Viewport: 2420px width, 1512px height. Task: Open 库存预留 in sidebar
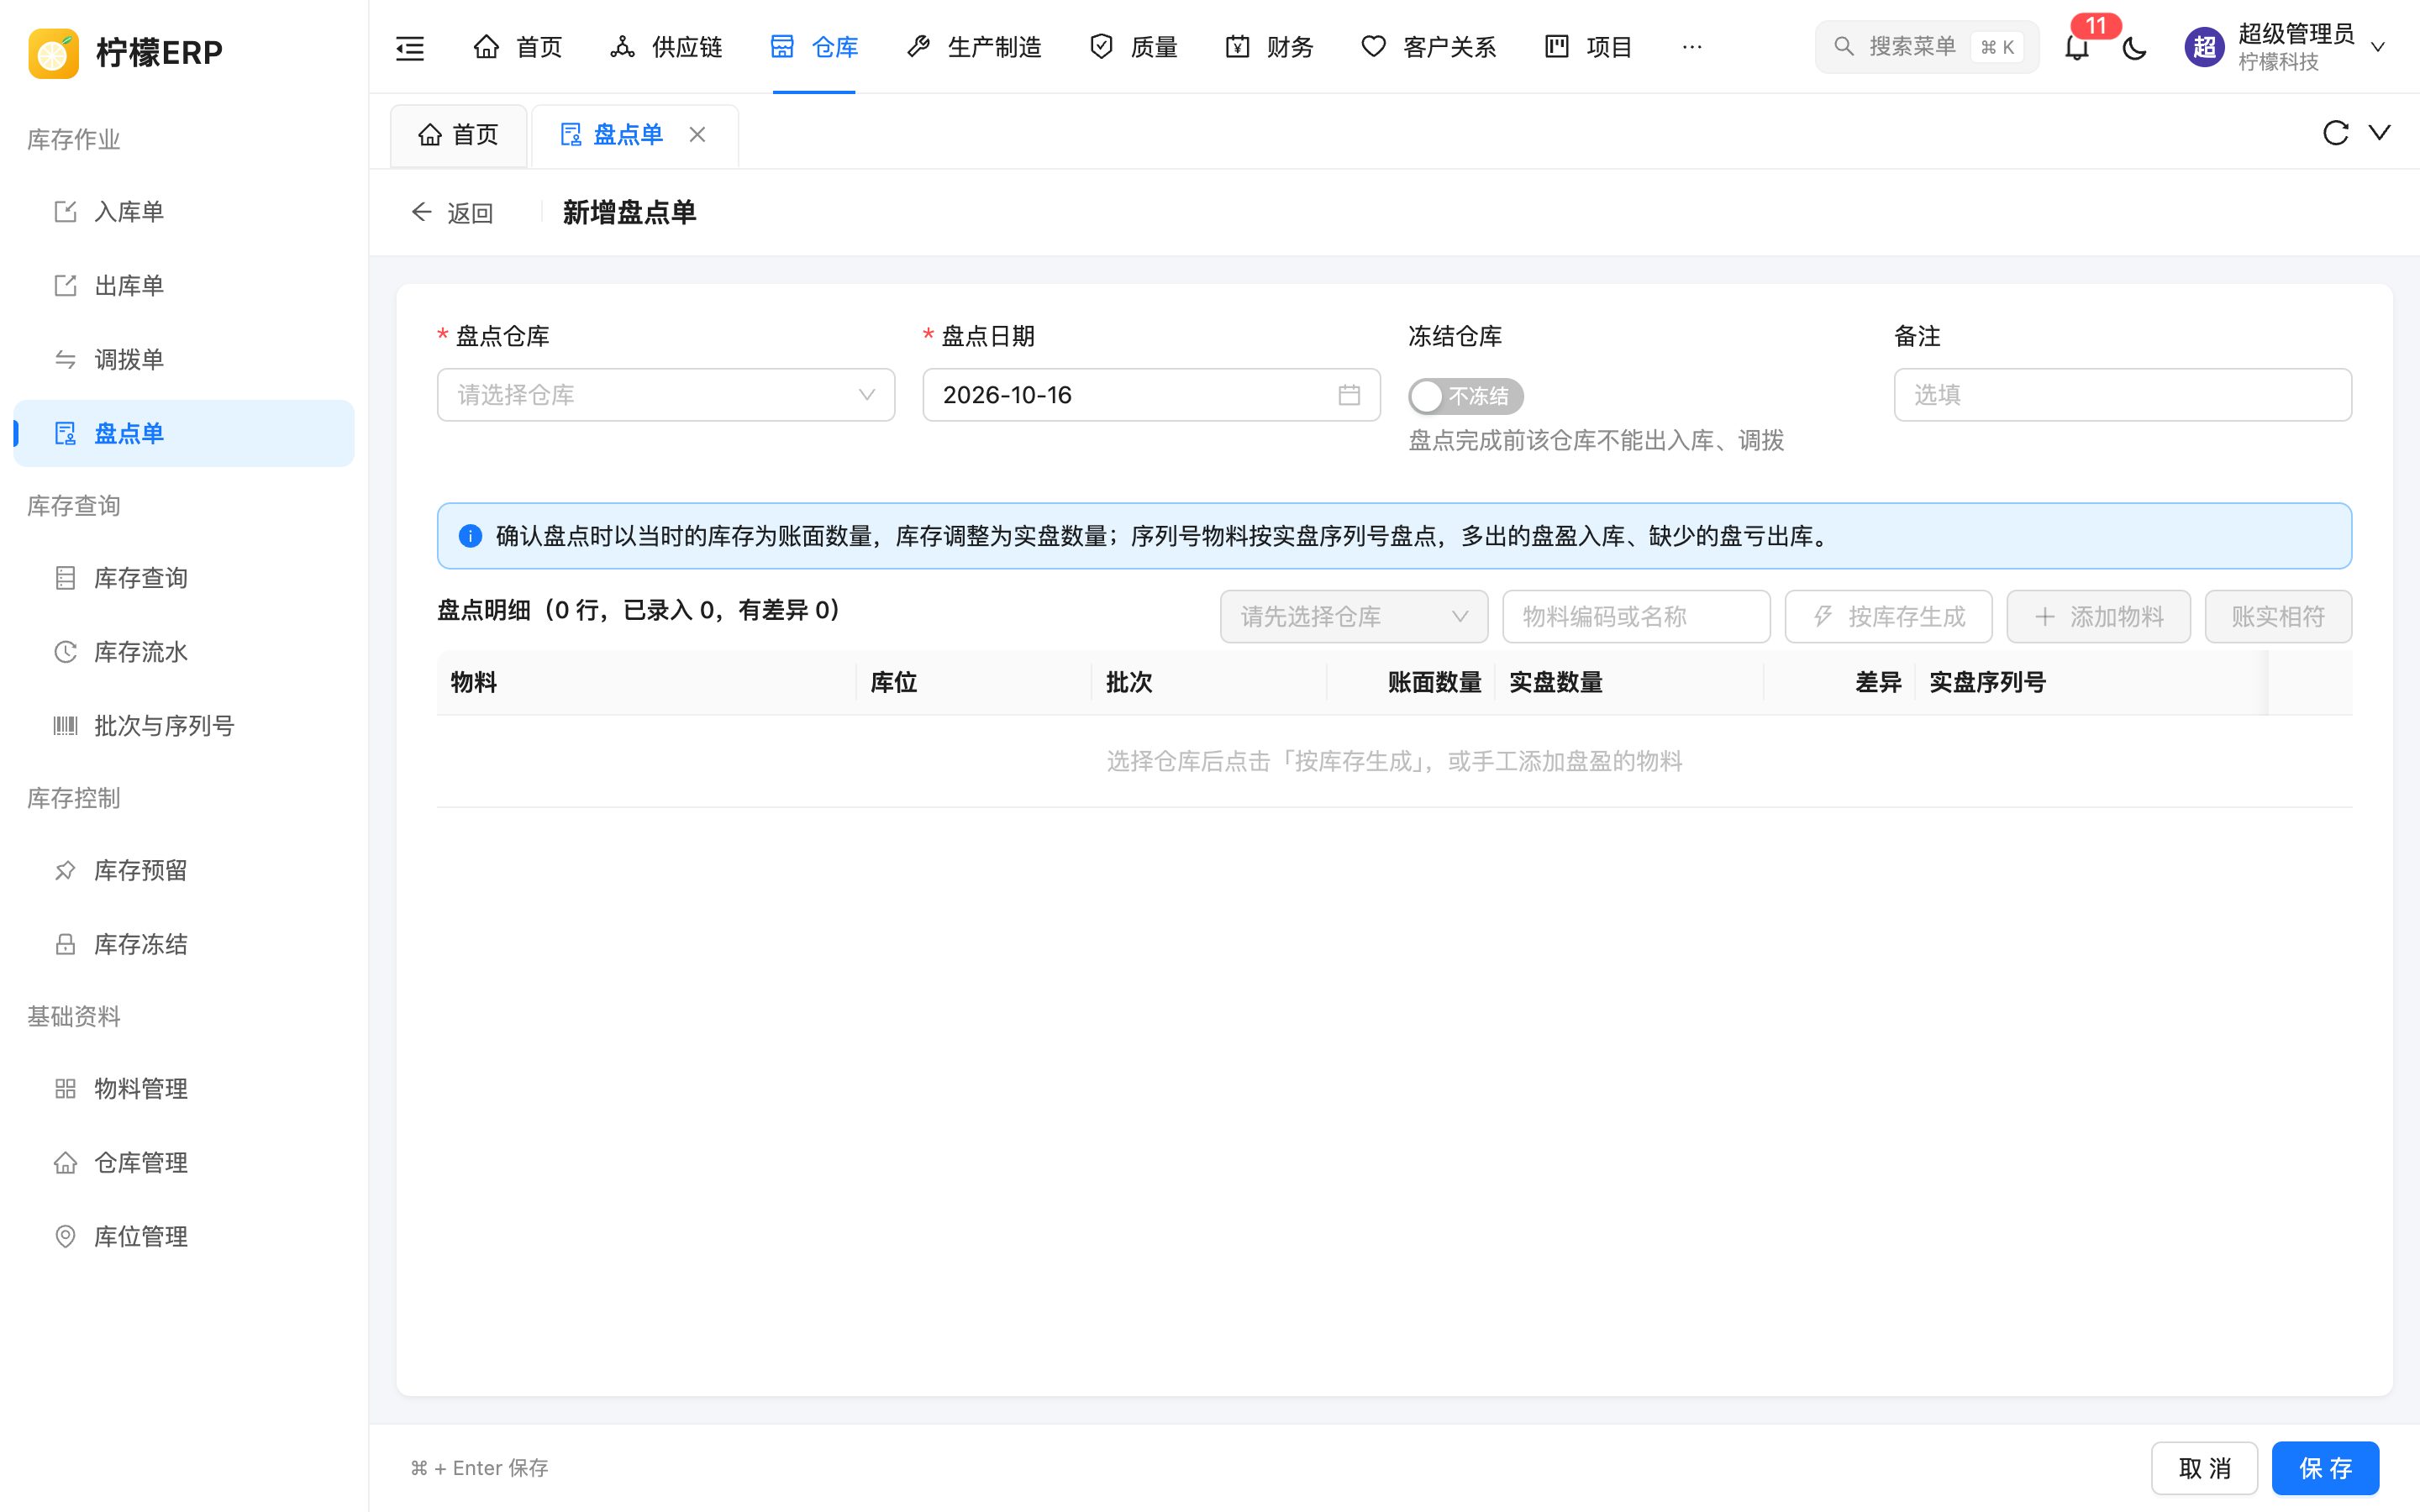coord(184,871)
